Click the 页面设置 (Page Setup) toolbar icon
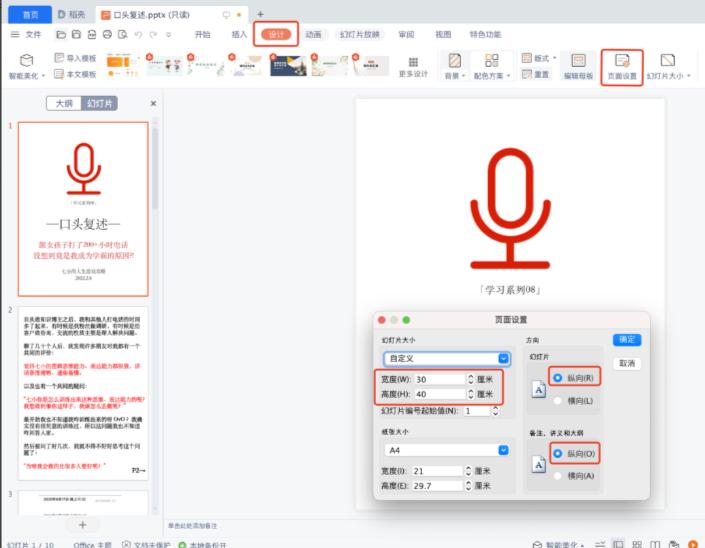The width and height of the screenshot is (705, 548). coord(621,61)
